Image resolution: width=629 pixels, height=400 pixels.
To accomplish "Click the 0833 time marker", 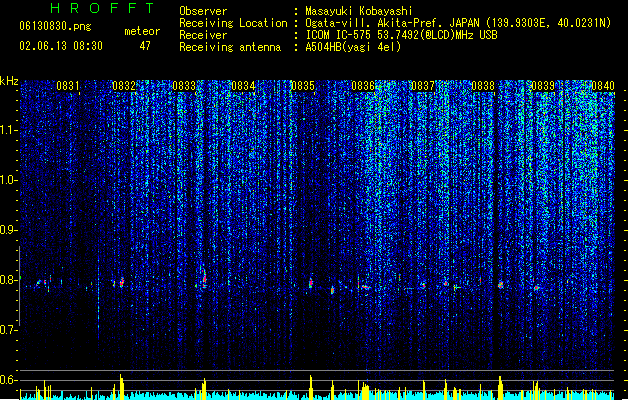I will point(184,86).
